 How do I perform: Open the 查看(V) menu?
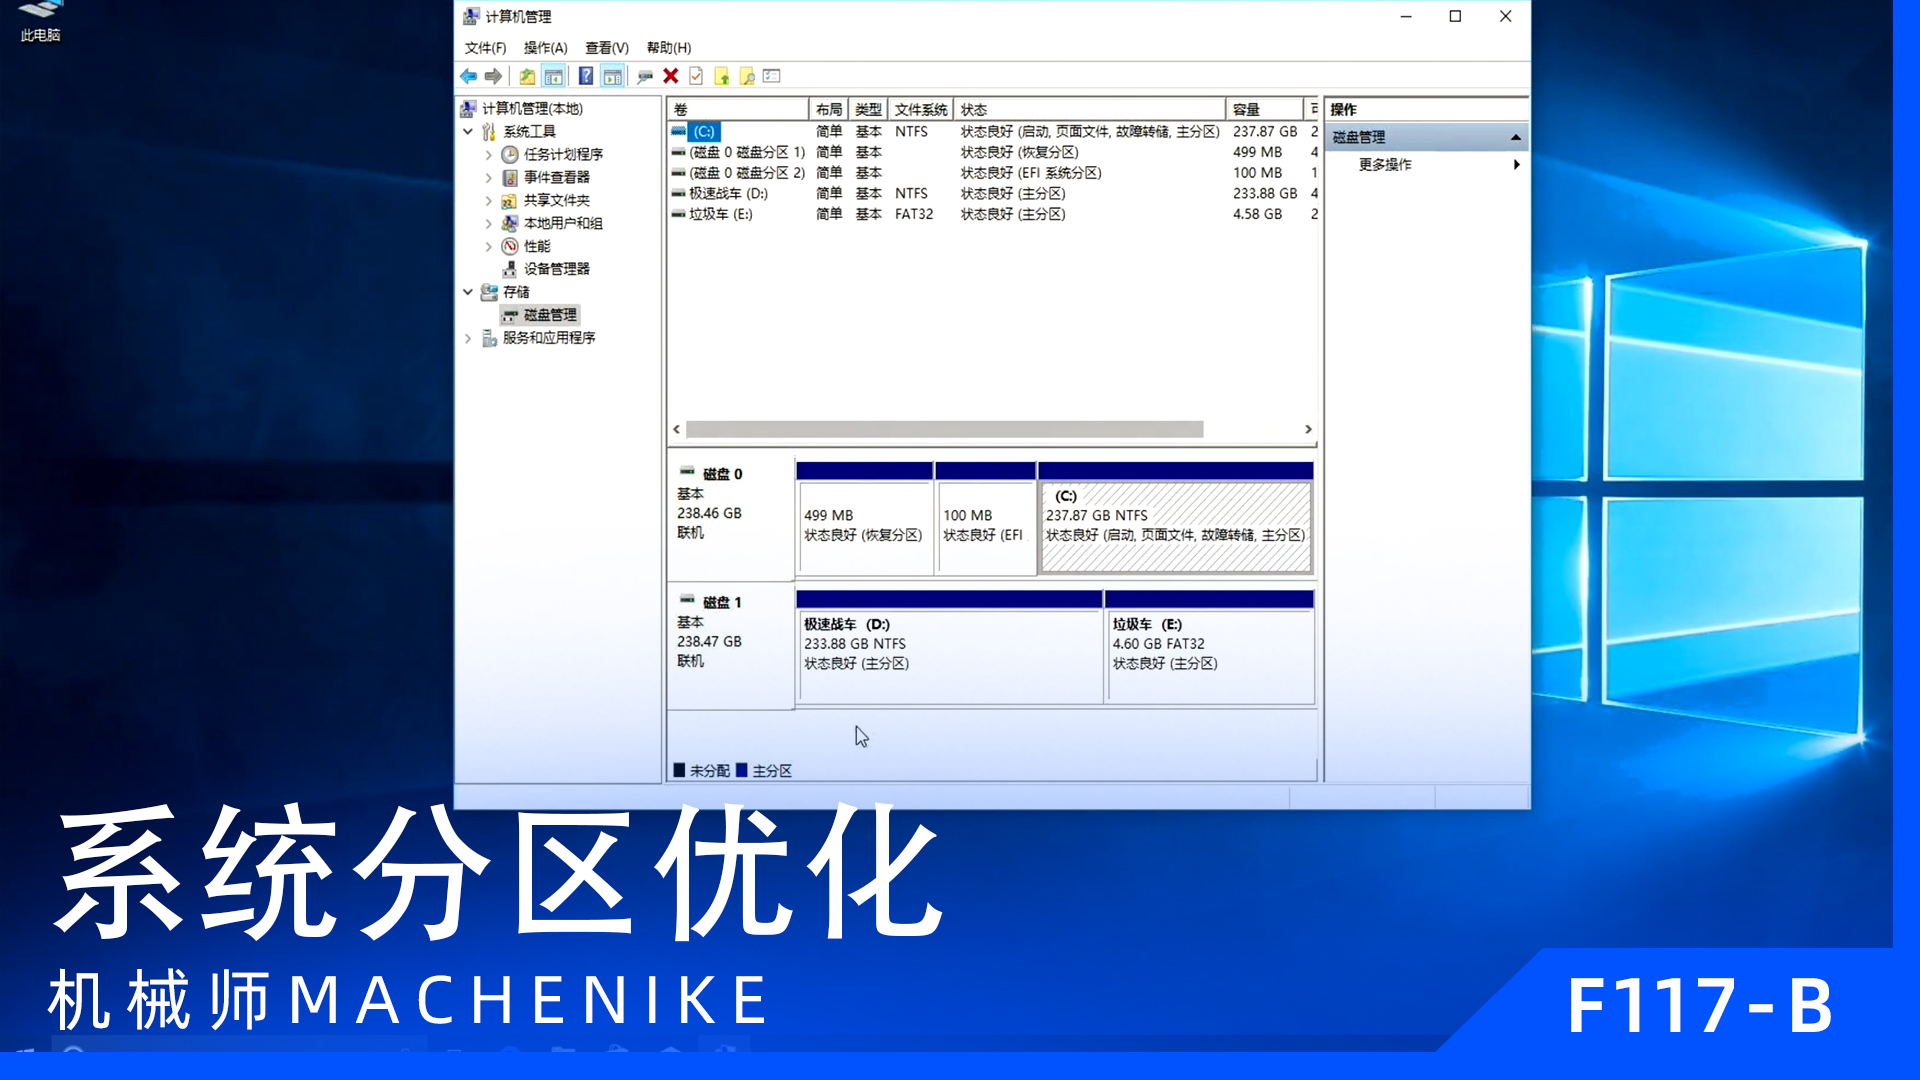[607, 48]
